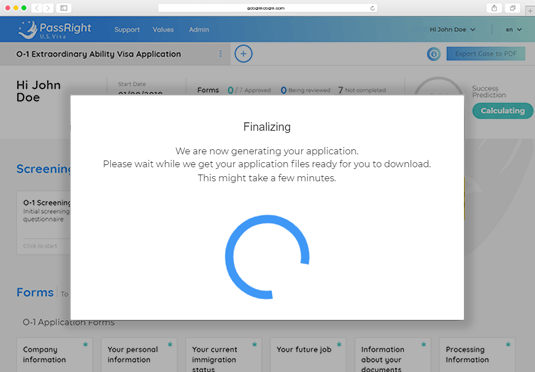Click the Forms section heading
This screenshot has width=535, height=372.
click(35, 292)
